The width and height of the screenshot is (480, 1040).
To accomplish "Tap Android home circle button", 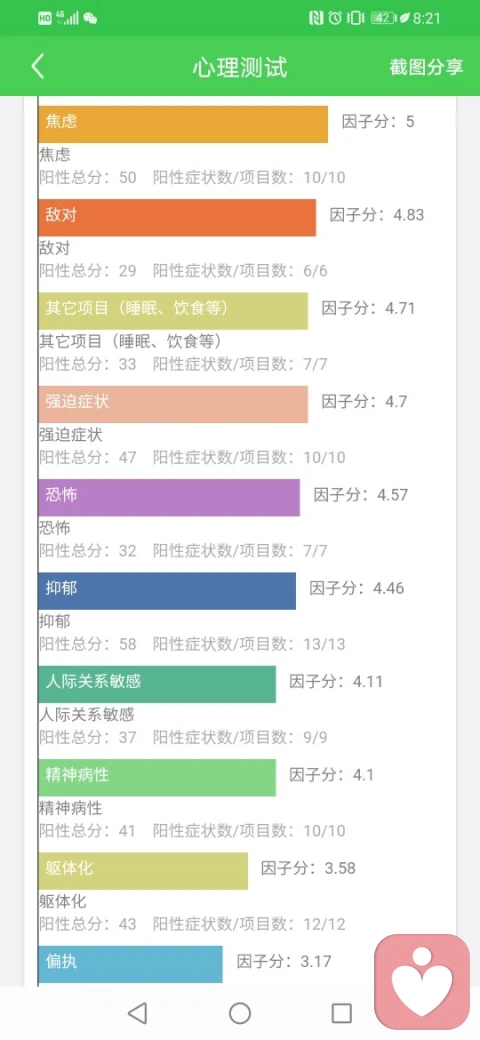I will (240, 1013).
